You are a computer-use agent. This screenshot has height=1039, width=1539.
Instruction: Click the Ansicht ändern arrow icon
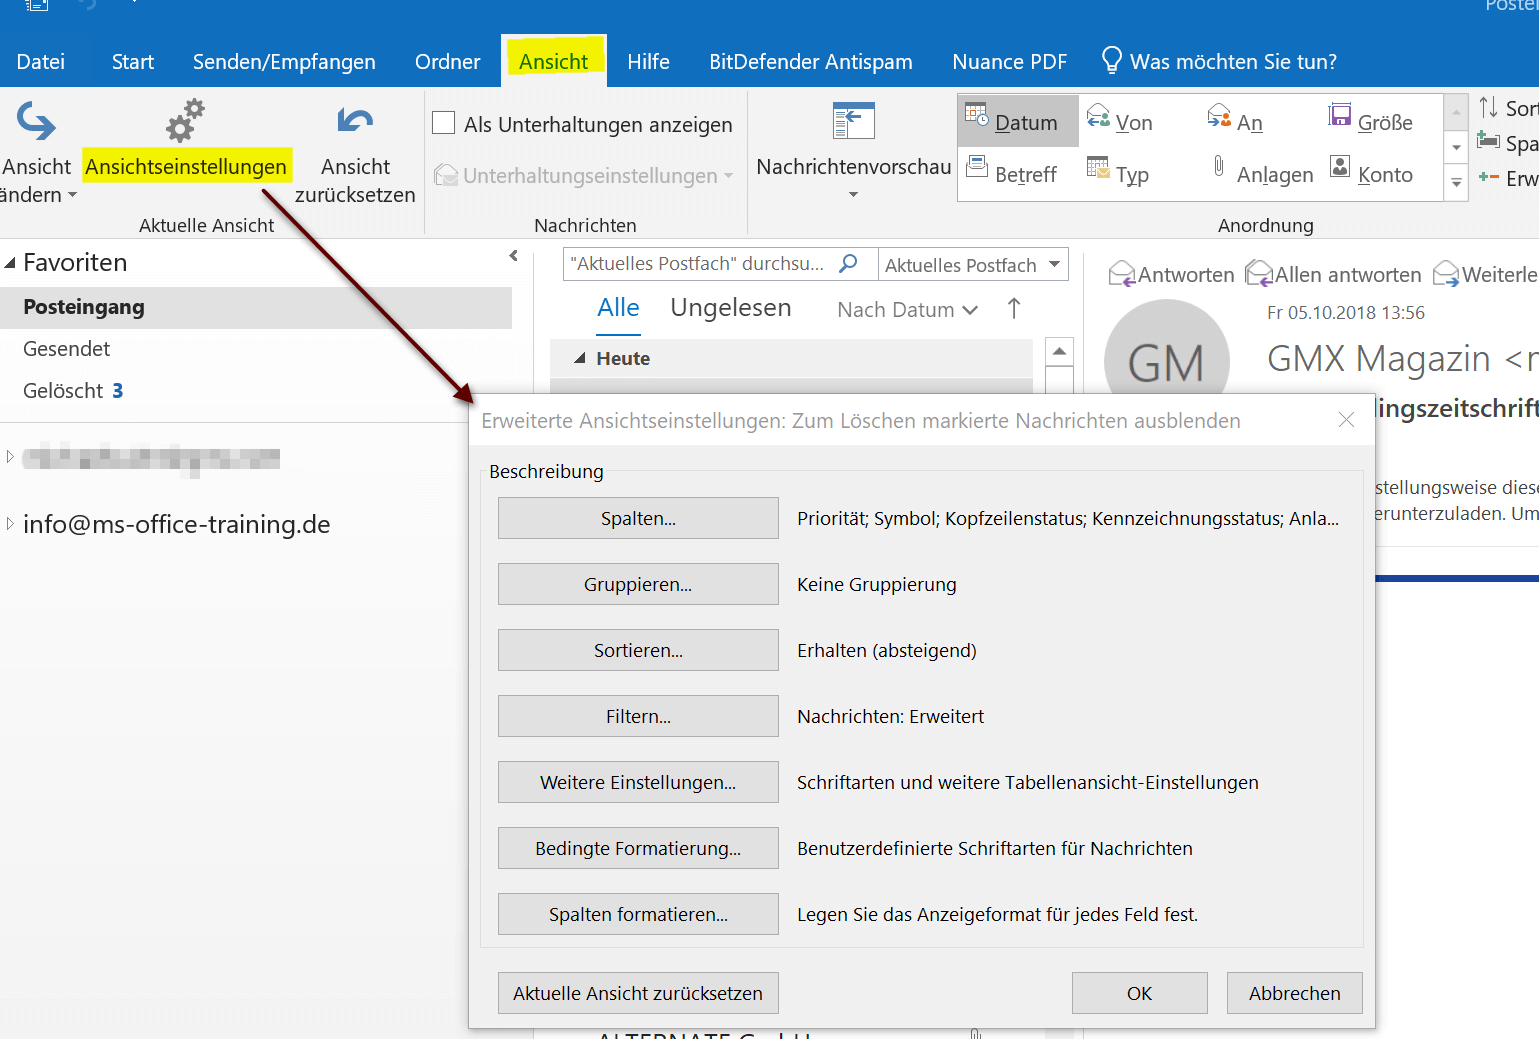pos(36,121)
